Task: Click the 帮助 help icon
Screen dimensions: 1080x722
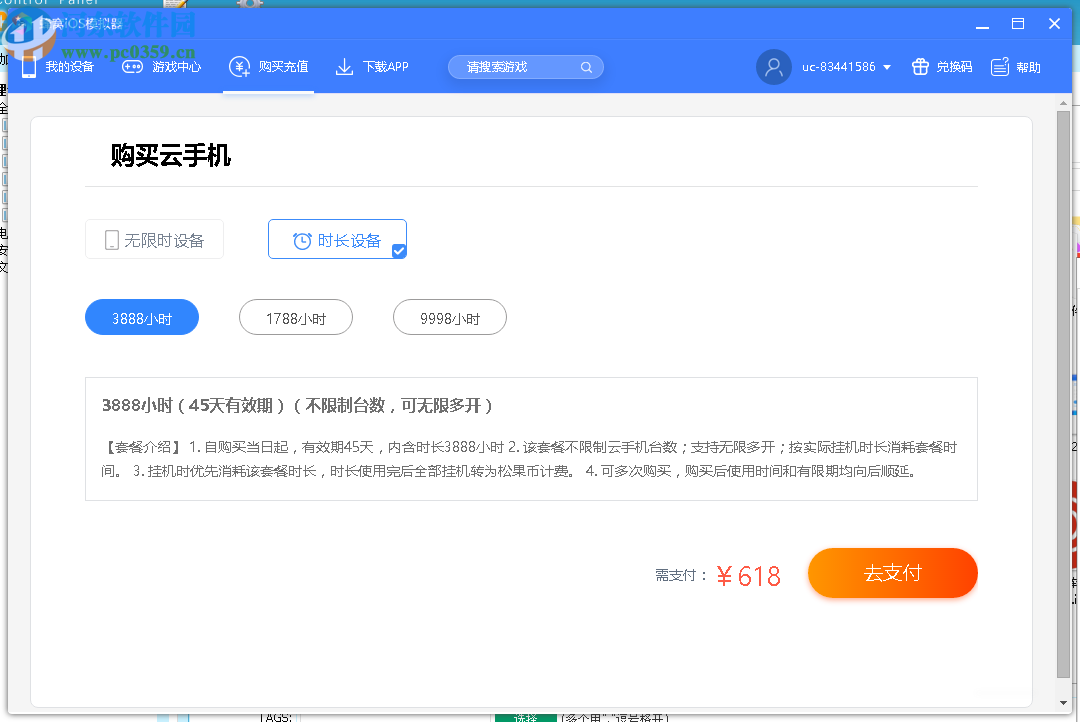Action: (1000, 66)
